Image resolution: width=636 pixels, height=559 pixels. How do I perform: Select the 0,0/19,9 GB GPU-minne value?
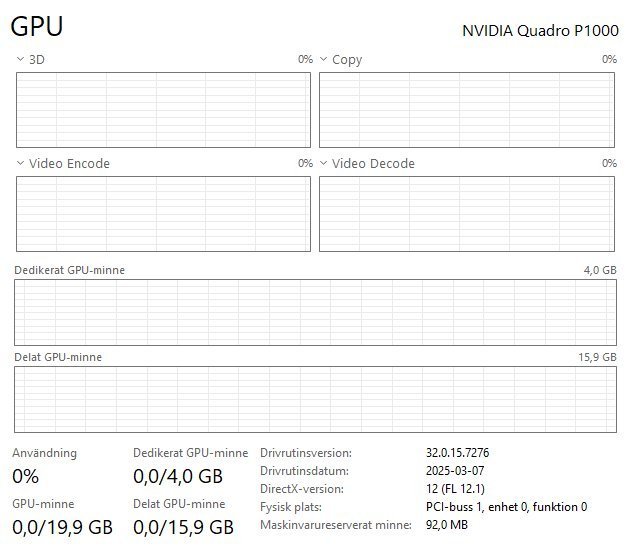click(62, 527)
